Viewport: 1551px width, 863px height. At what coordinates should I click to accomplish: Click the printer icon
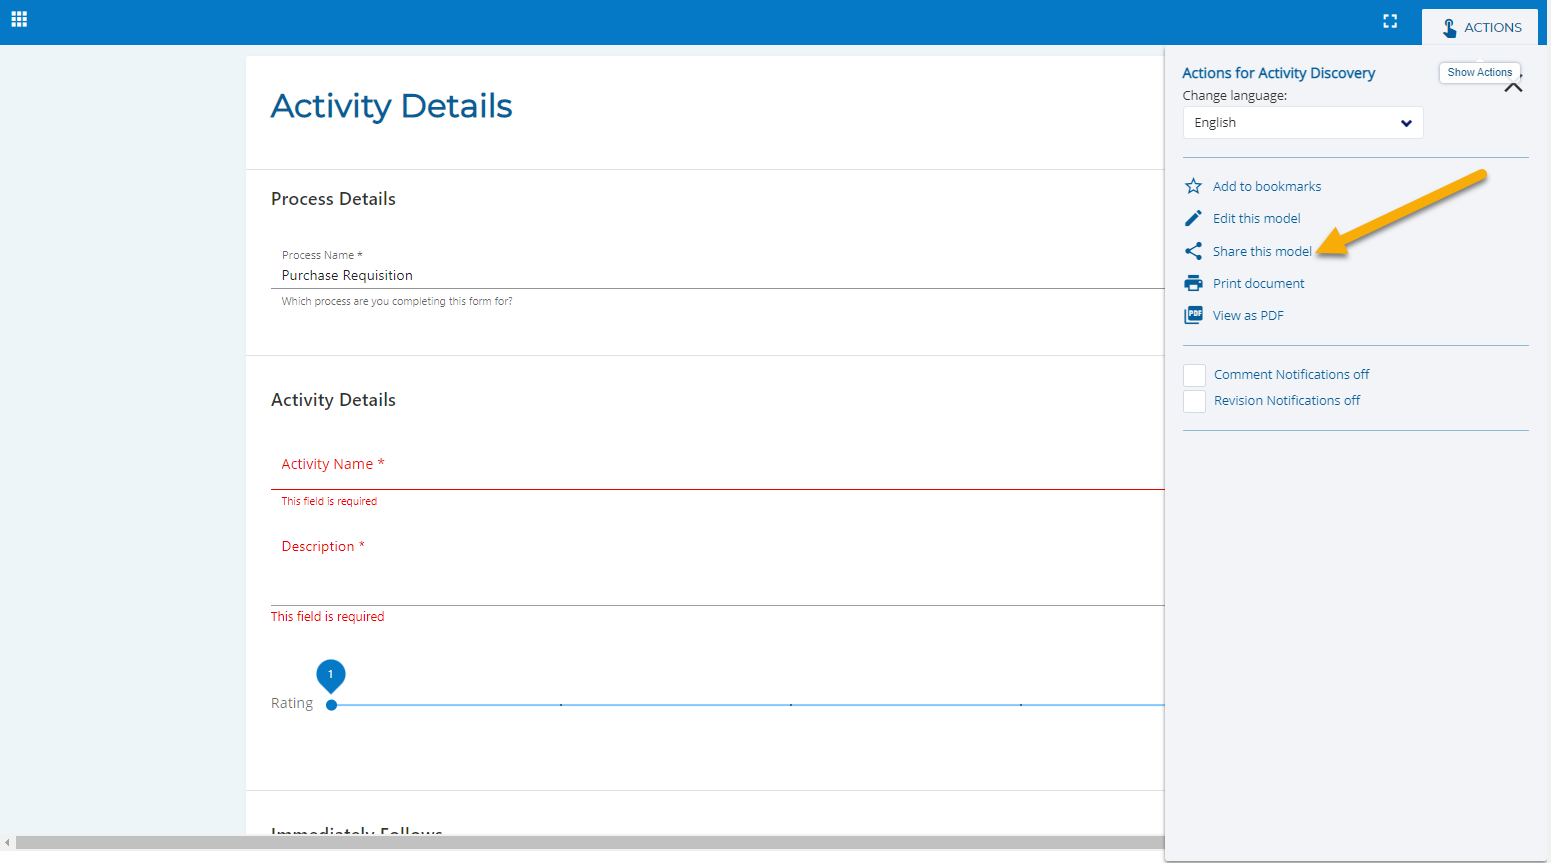click(x=1193, y=283)
